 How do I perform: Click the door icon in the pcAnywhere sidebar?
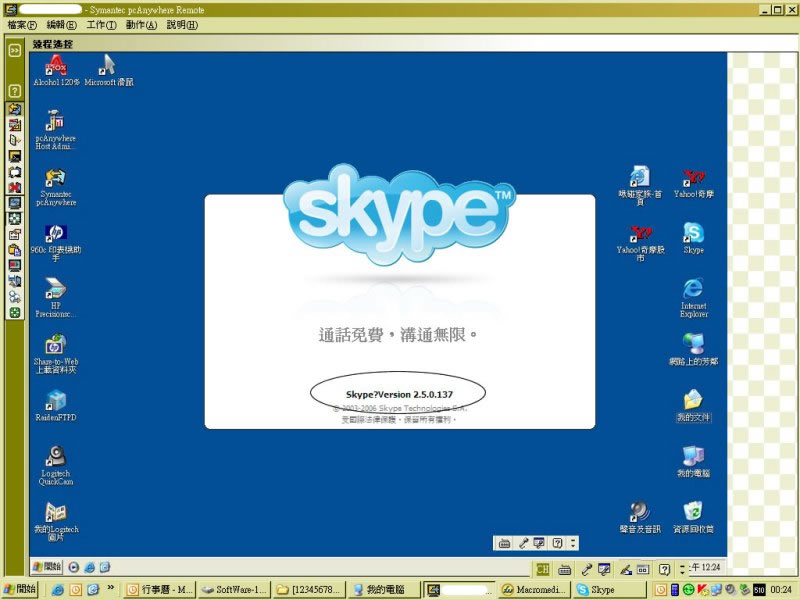pyautogui.click(x=15, y=140)
